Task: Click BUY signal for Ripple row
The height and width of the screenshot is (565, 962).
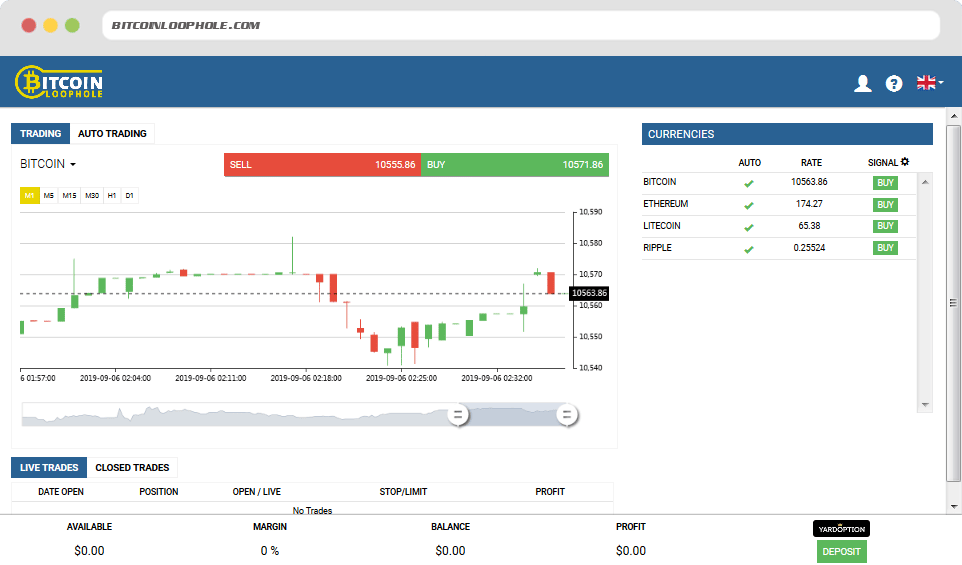Action: (x=885, y=248)
